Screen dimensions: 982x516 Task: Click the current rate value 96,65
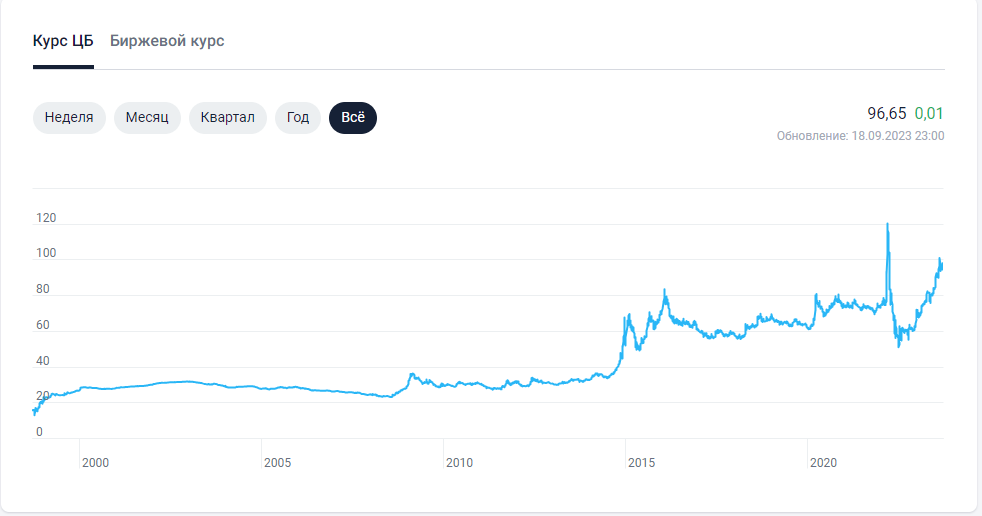coord(886,113)
